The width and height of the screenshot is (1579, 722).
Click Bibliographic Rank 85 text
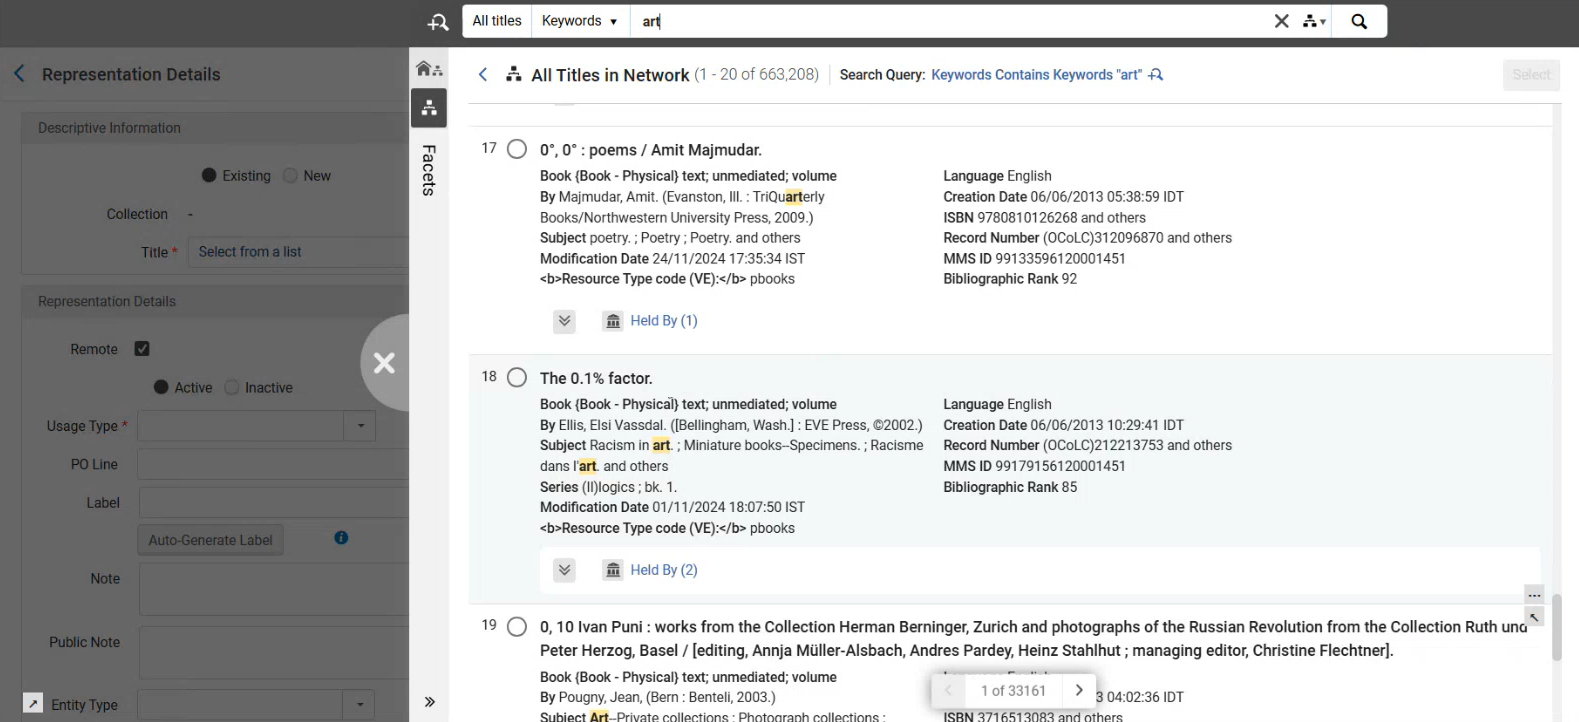click(1010, 487)
